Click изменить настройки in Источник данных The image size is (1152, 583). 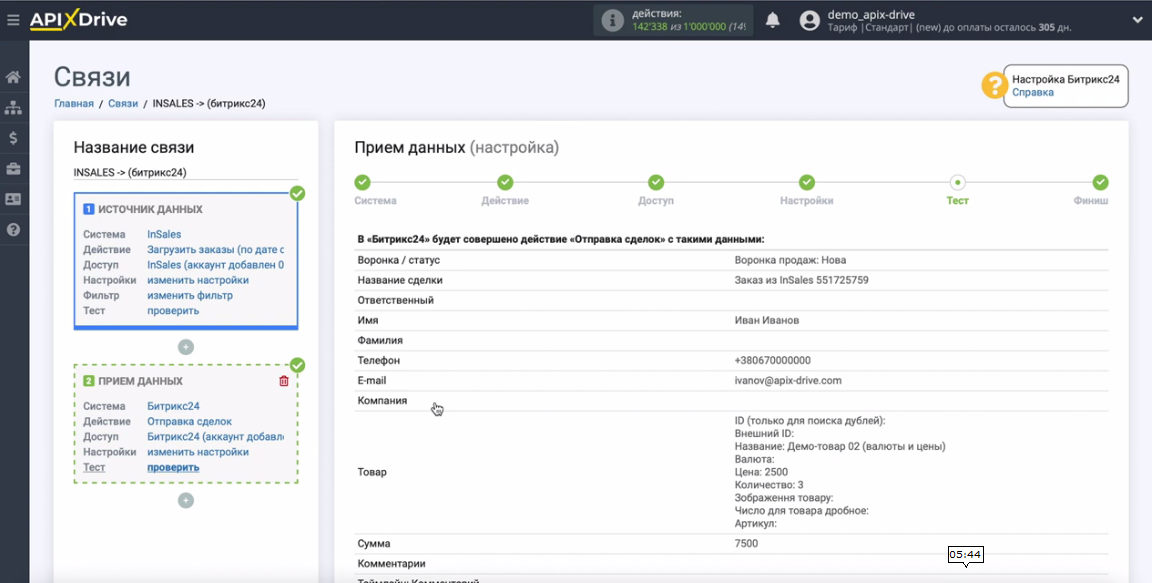click(198, 280)
